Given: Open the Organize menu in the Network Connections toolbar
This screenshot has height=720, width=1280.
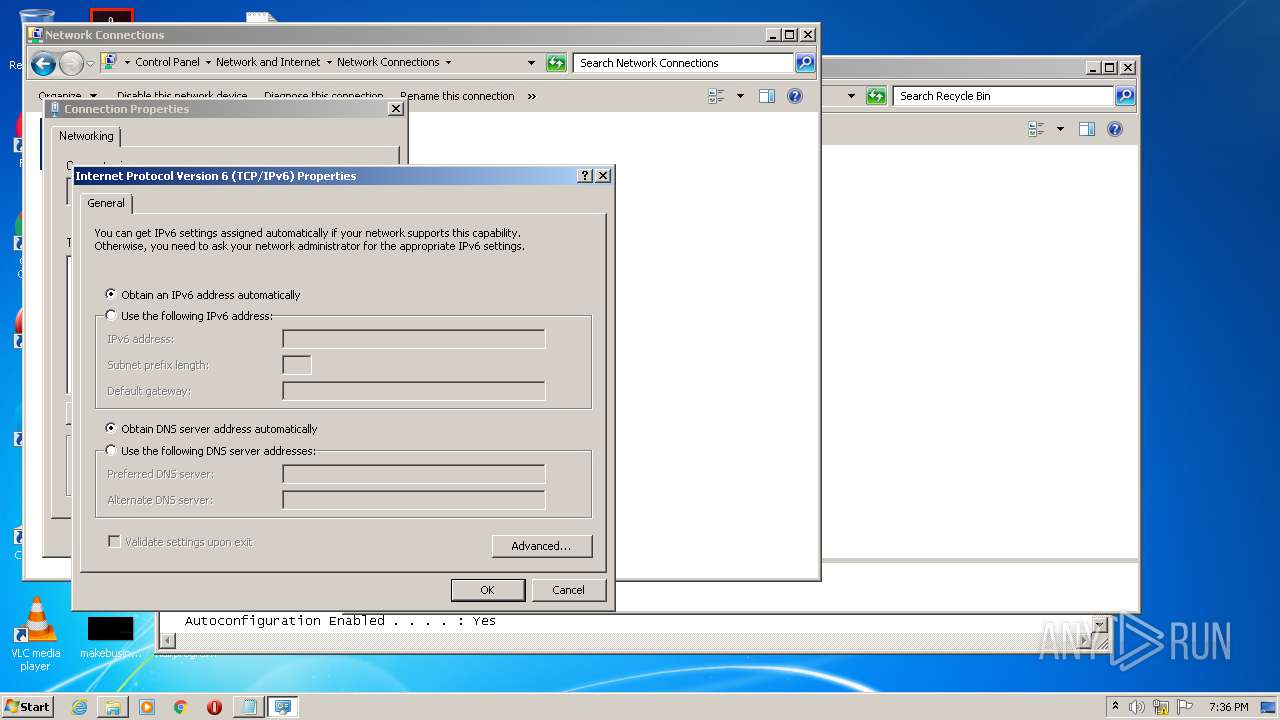Looking at the screenshot, I should click(x=68, y=96).
